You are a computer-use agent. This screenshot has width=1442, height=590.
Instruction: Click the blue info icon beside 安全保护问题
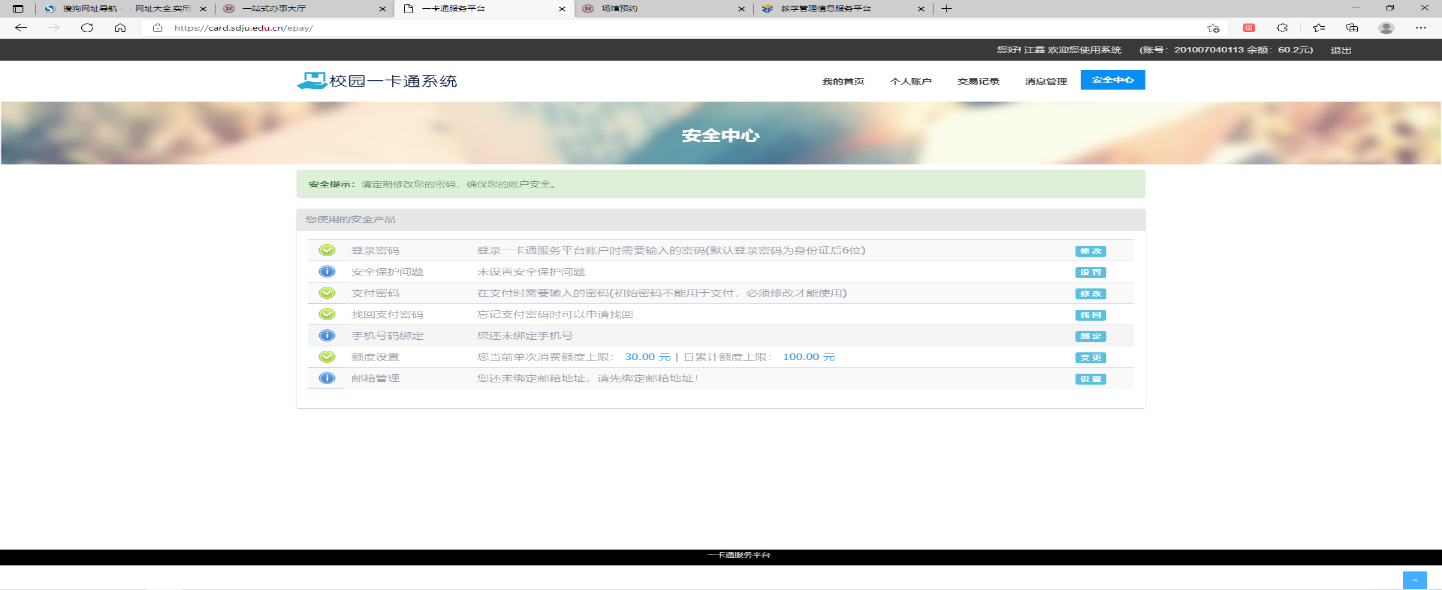[x=327, y=272]
